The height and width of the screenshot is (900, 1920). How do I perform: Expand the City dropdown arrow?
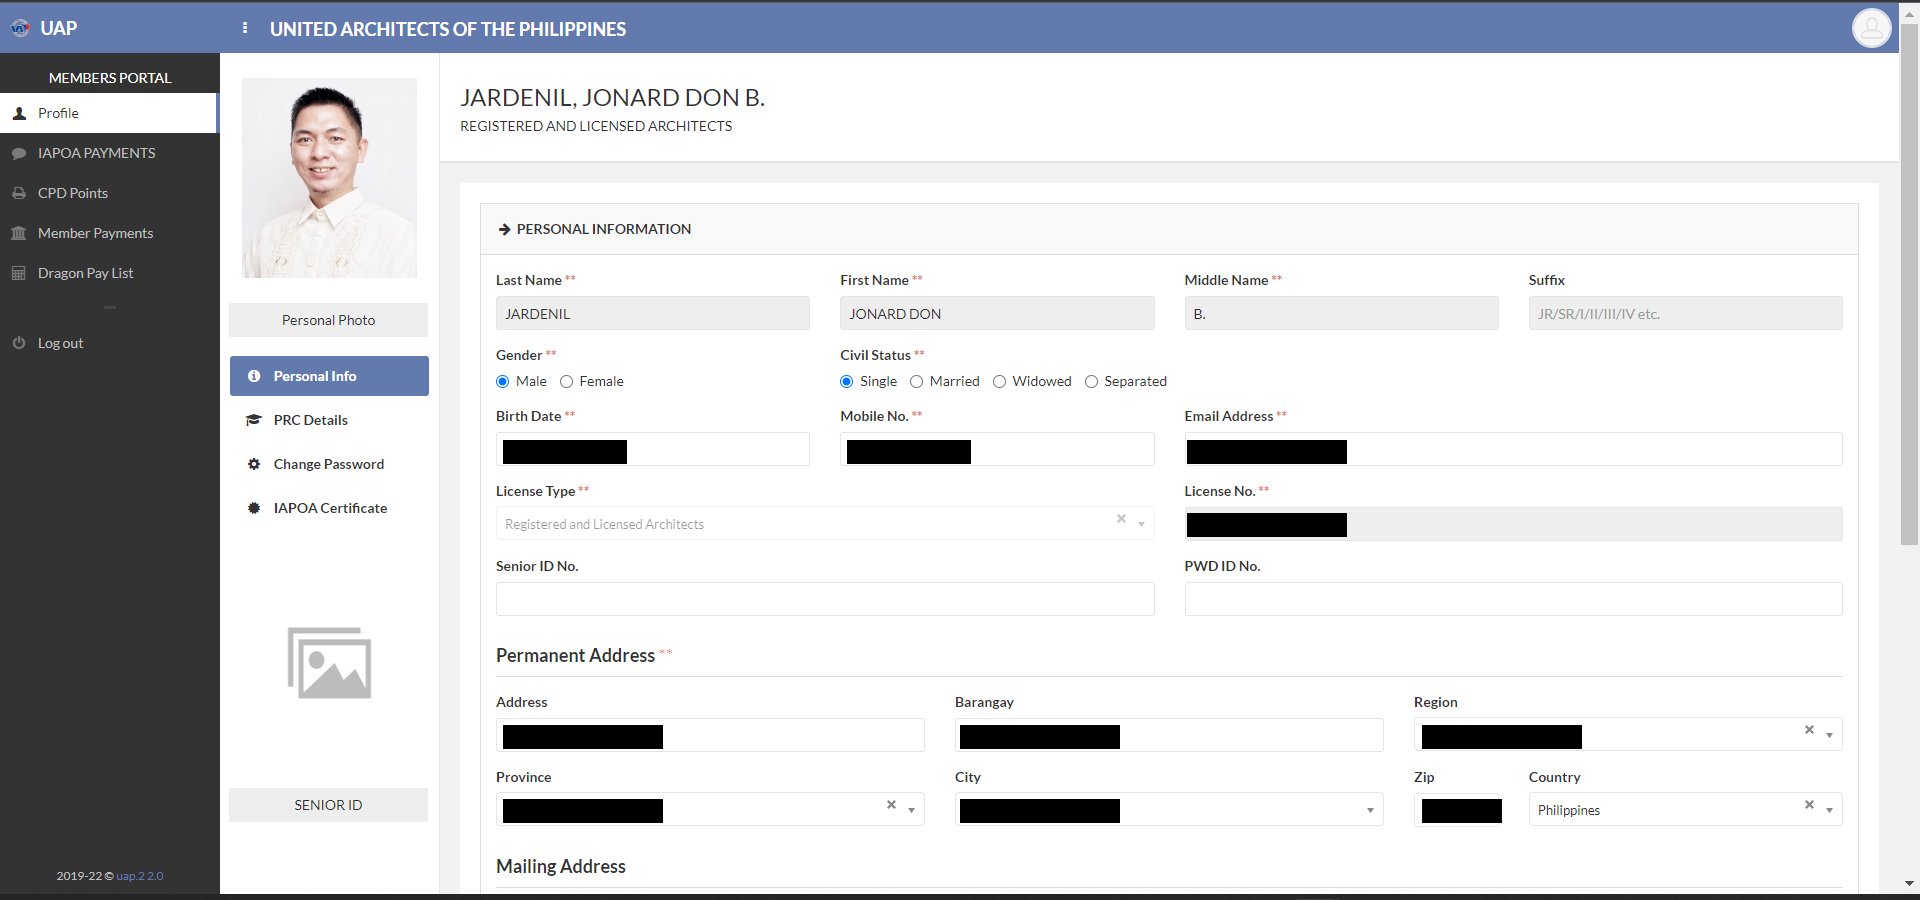[1370, 810]
